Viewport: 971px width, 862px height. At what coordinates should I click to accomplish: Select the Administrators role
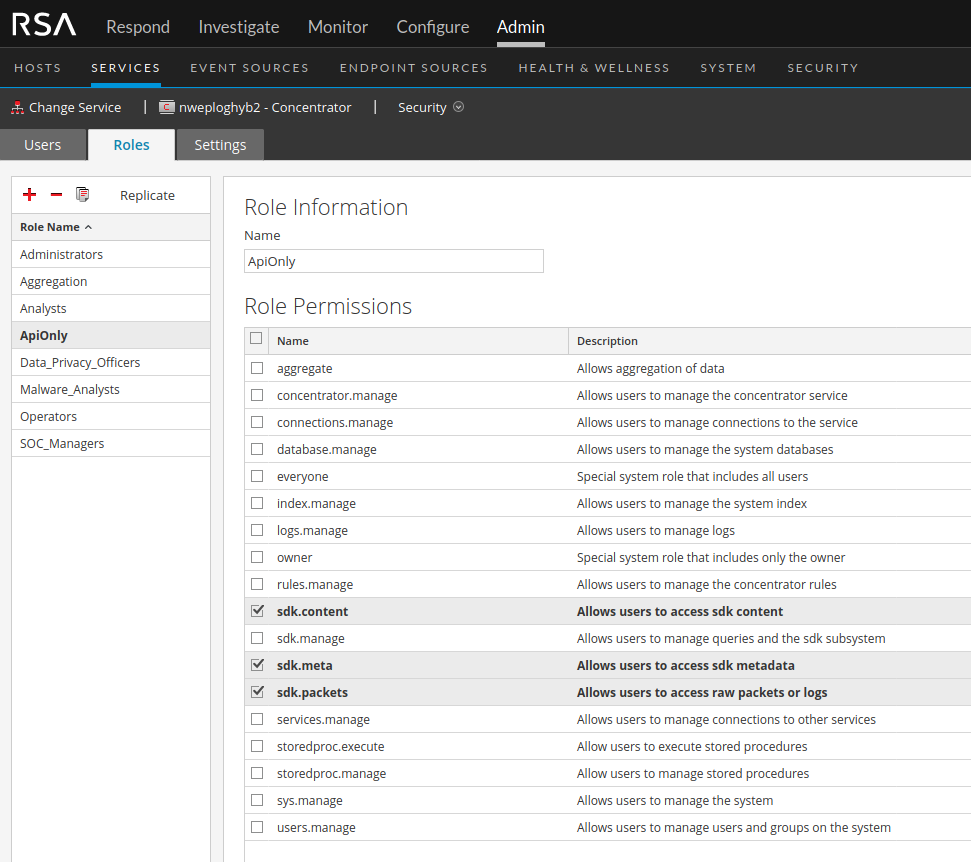point(62,254)
